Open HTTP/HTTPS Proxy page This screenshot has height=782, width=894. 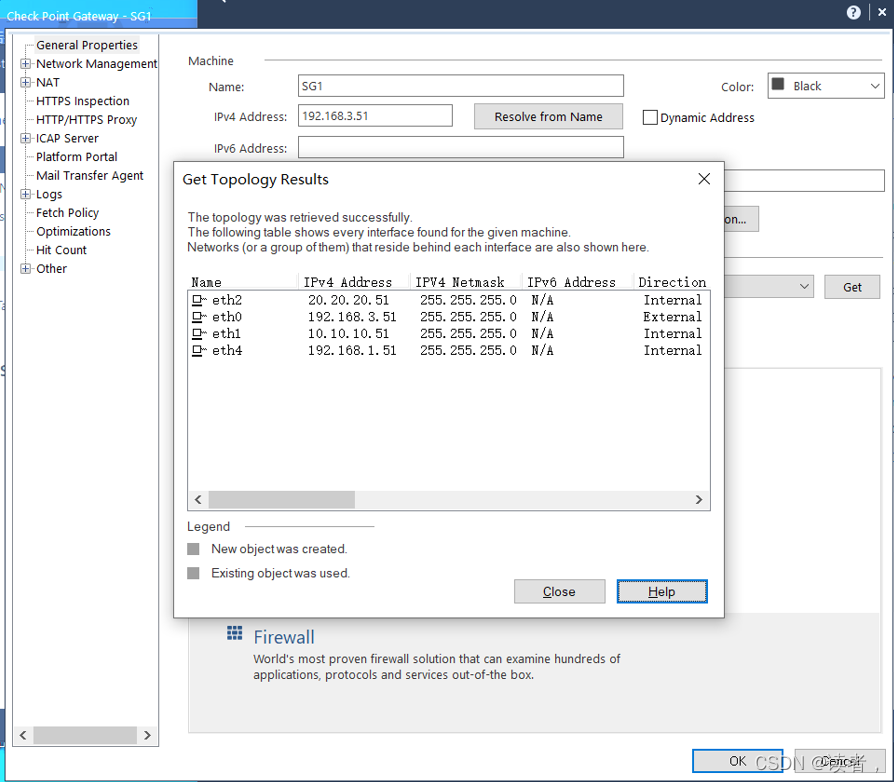point(86,120)
